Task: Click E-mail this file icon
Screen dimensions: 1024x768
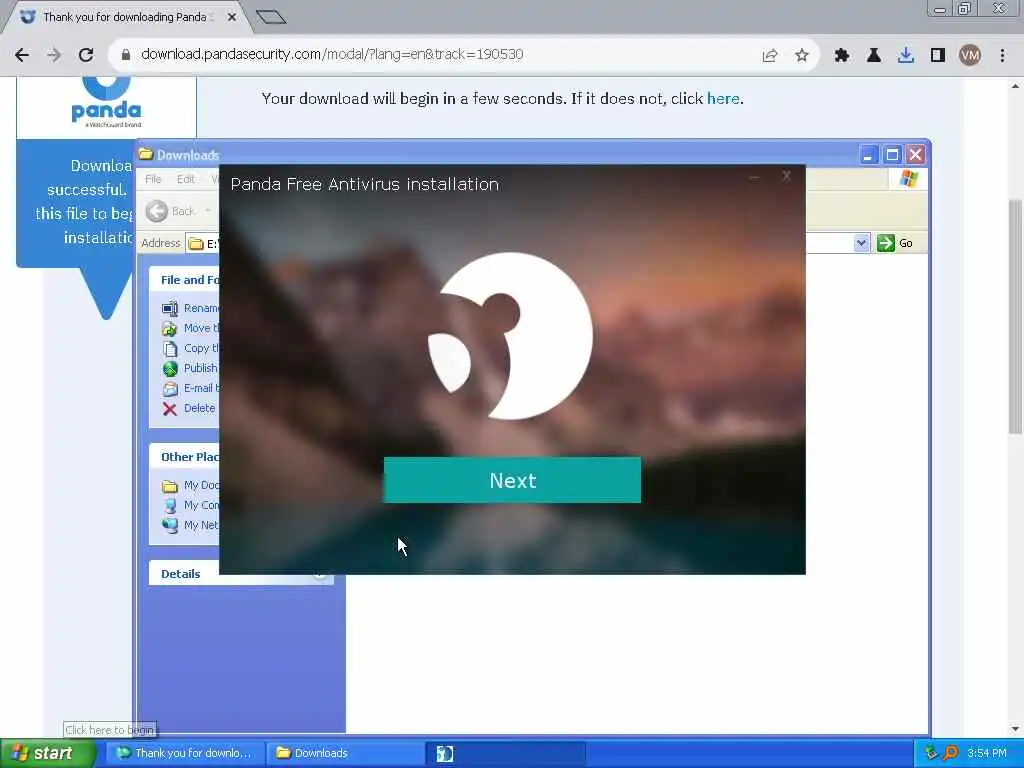Action: coord(170,389)
